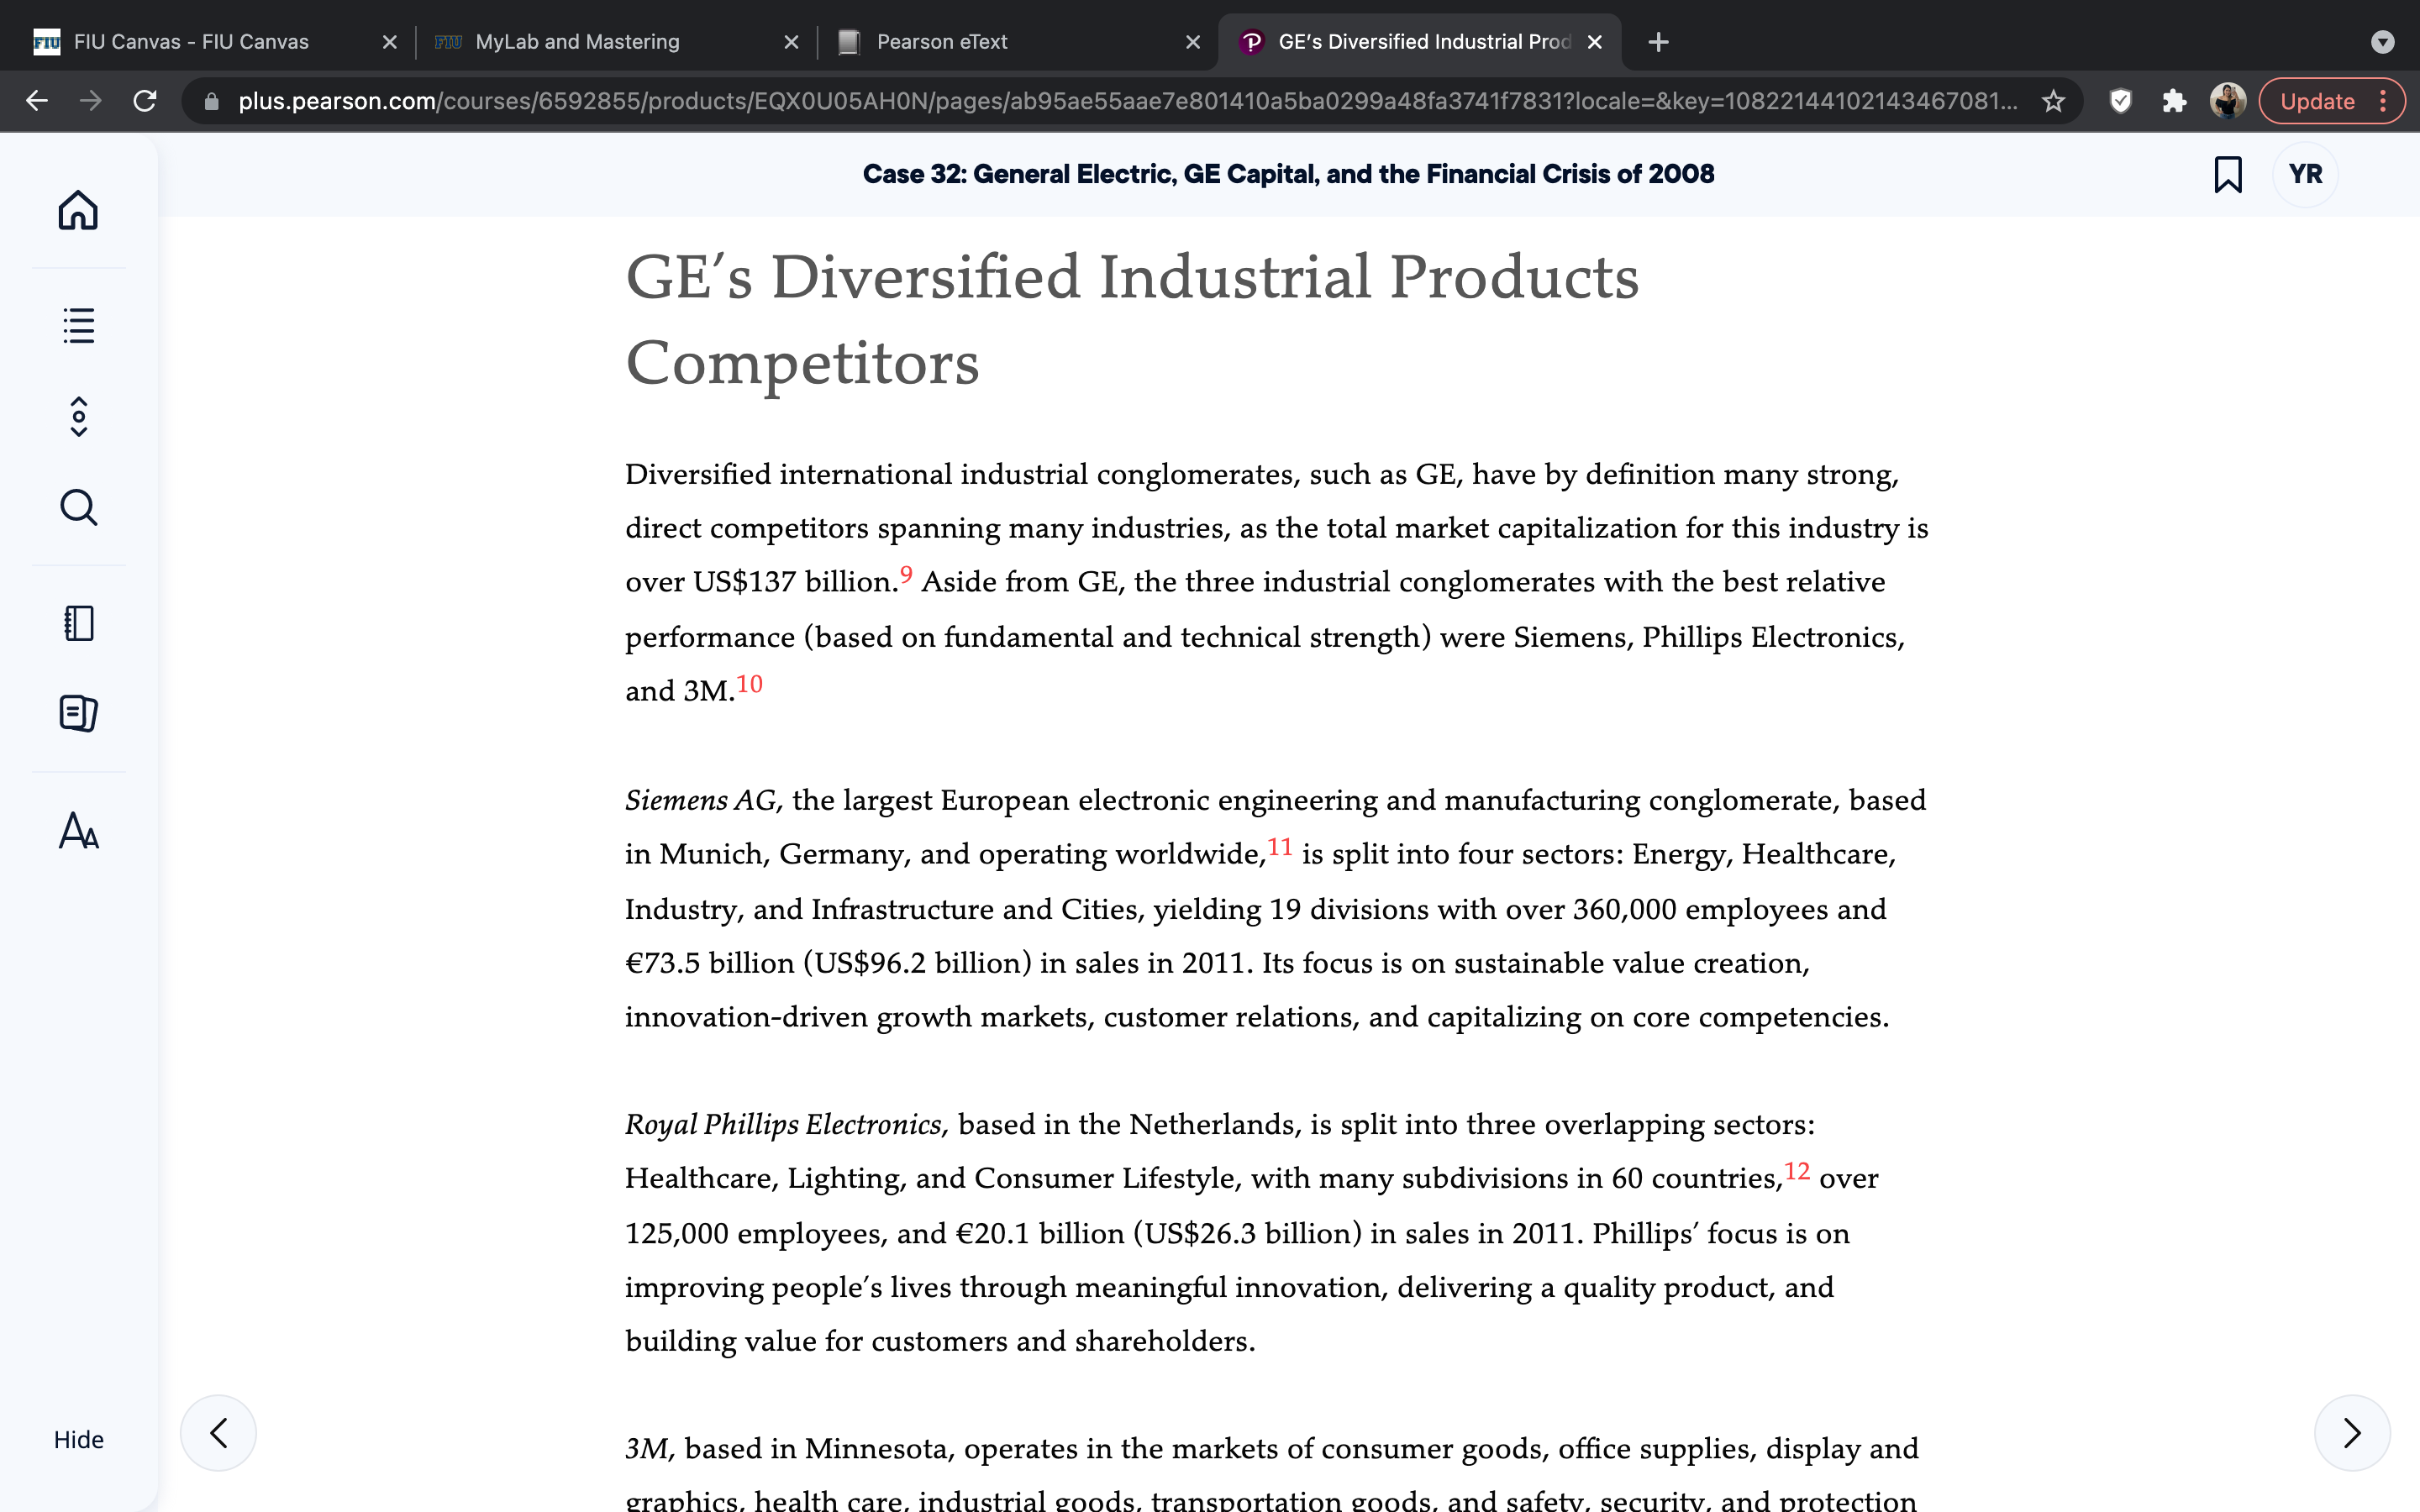Hide the sidebar panel
2420x1512 pixels.
(x=78, y=1439)
